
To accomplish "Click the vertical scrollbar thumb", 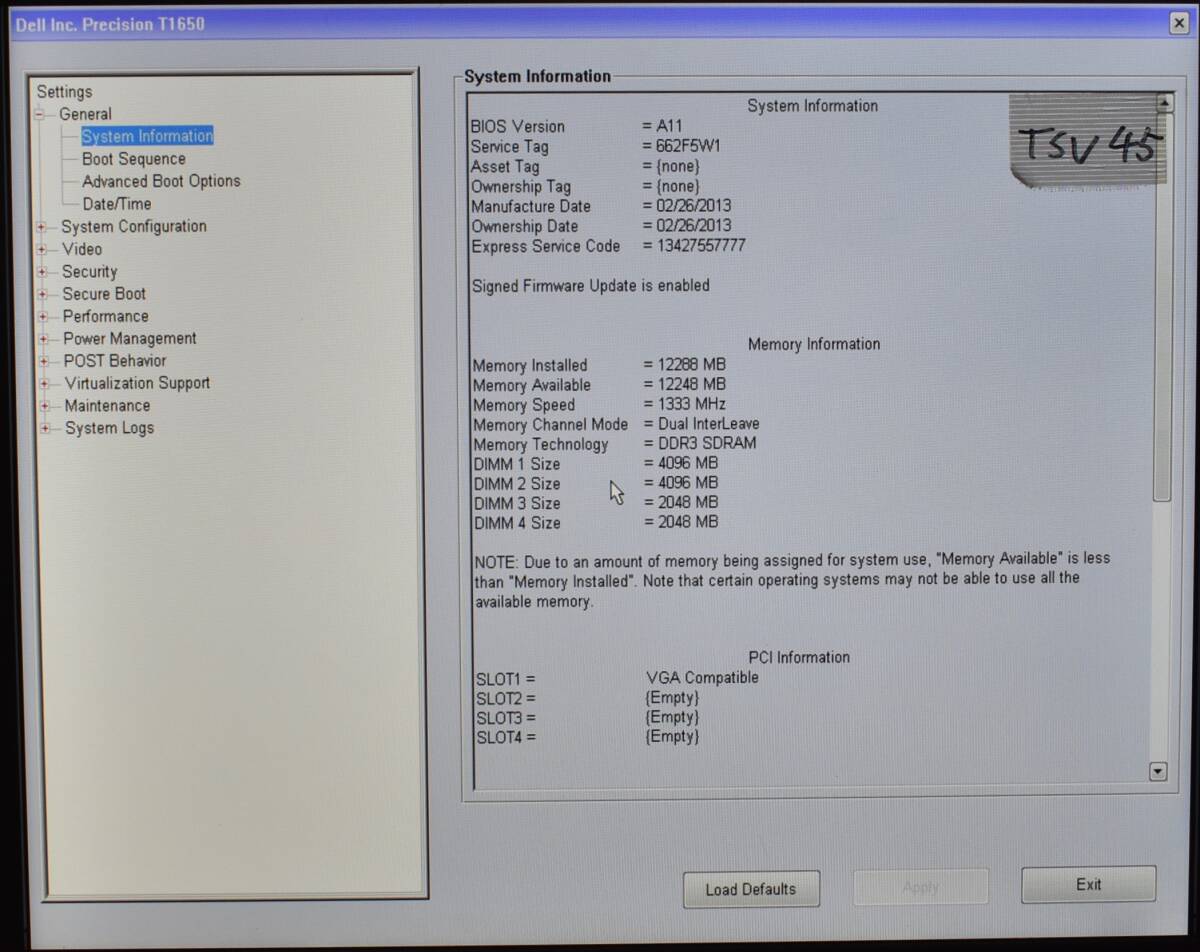I will pyautogui.click(x=1162, y=306).
